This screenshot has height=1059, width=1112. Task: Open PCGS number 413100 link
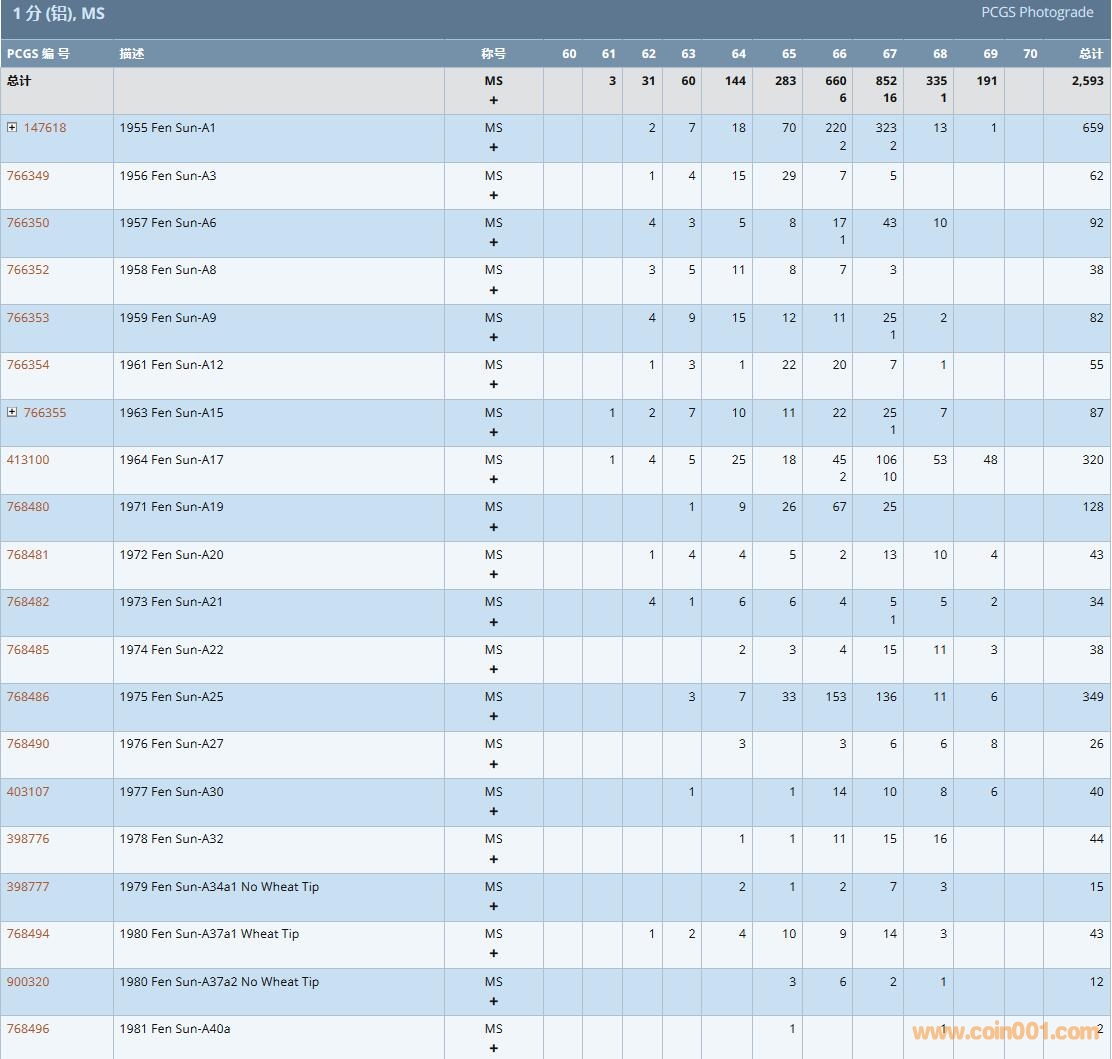tap(28, 460)
